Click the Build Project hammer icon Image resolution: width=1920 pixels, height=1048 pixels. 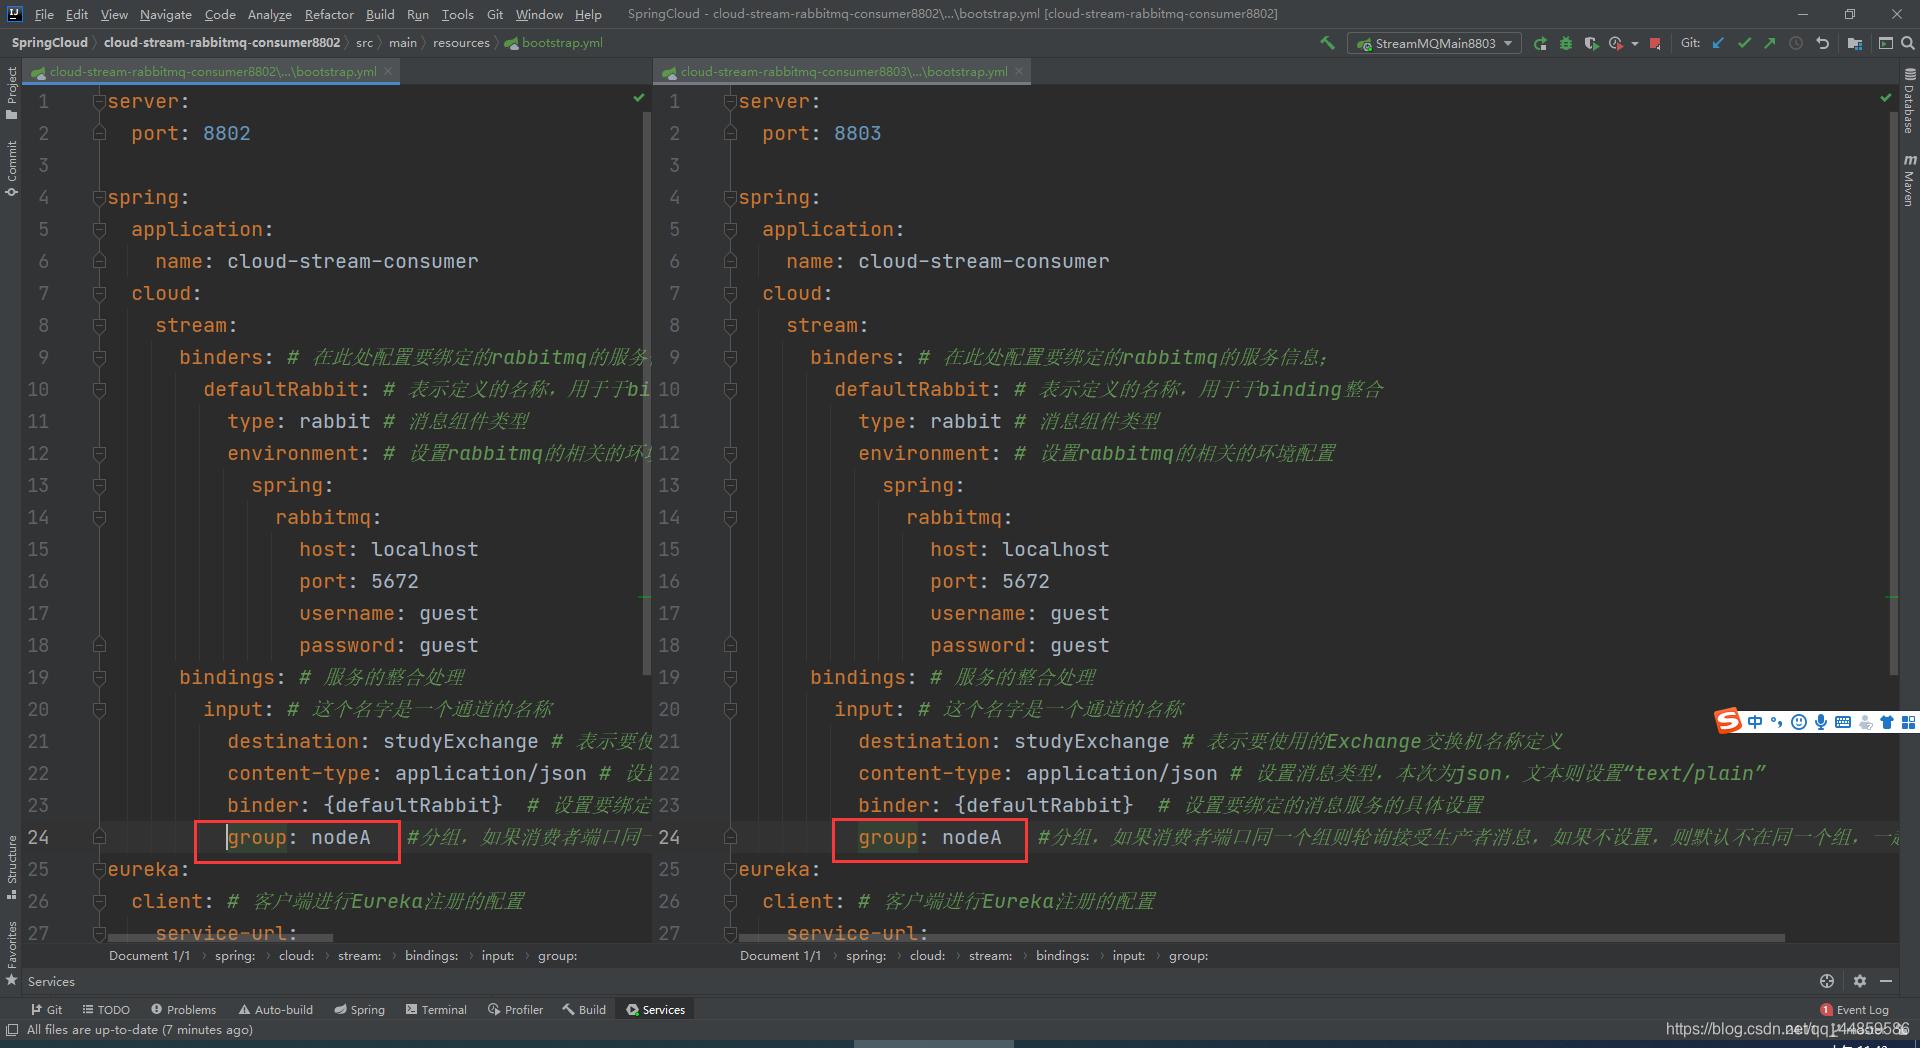tap(1328, 43)
